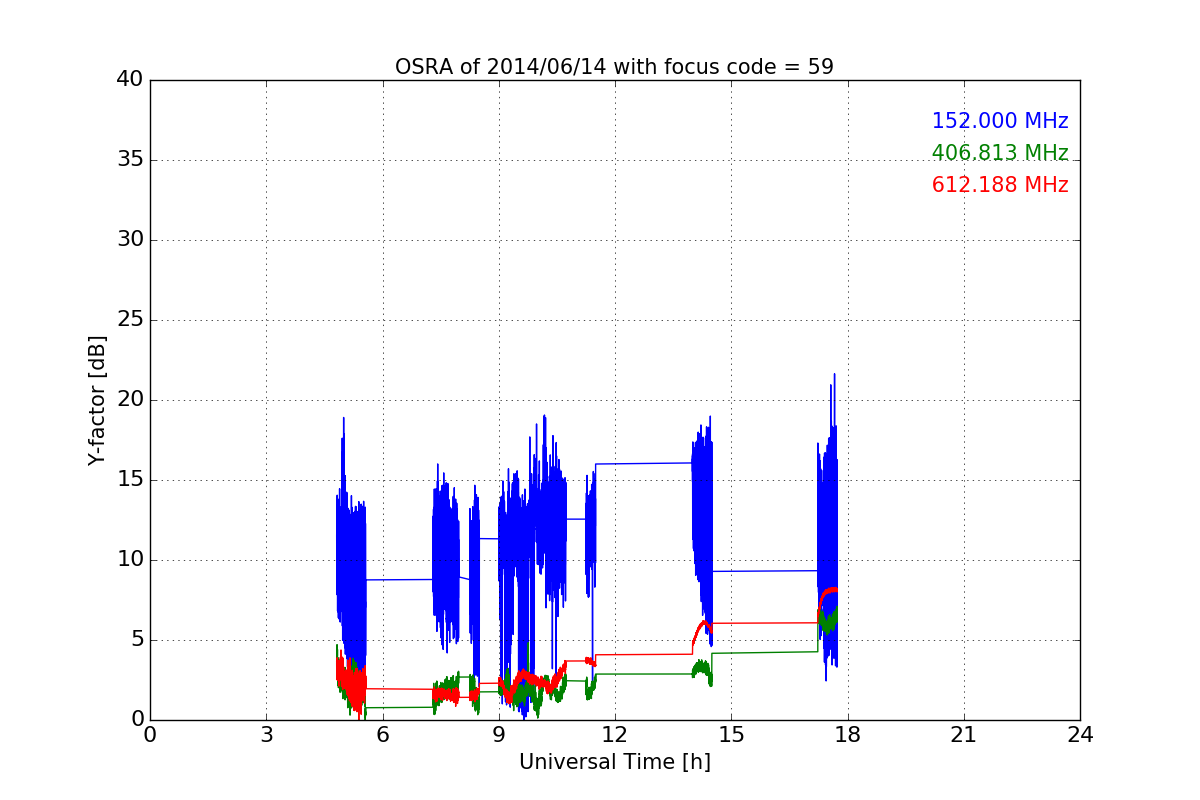Image resolution: width=1200 pixels, height=800 pixels.
Task: Click the x-axis tick label 21
Action: [x=964, y=735]
